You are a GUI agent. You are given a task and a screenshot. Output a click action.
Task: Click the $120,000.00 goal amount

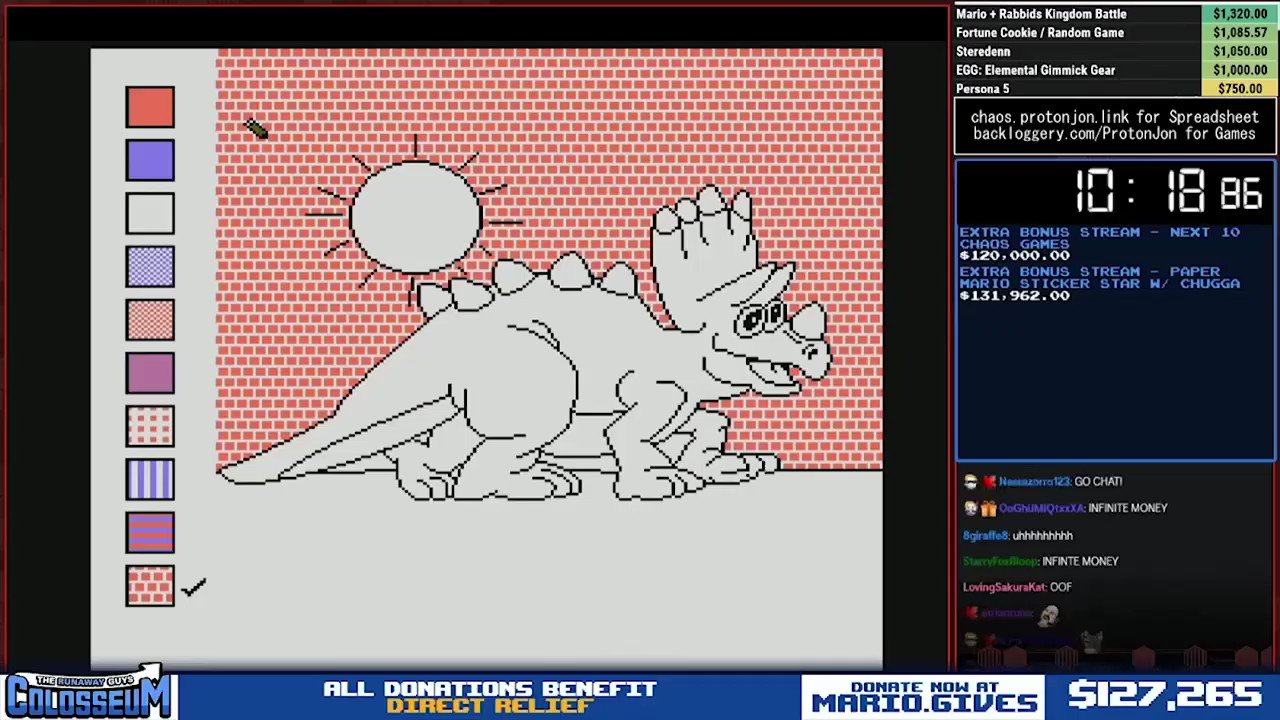click(x=1014, y=256)
